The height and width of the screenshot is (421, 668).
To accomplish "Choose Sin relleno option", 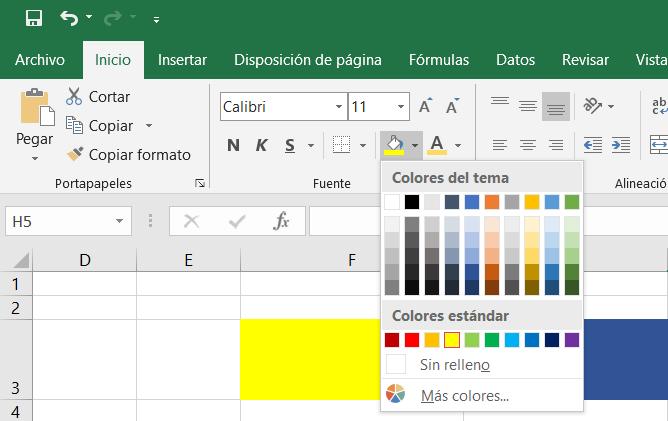I will coord(454,365).
